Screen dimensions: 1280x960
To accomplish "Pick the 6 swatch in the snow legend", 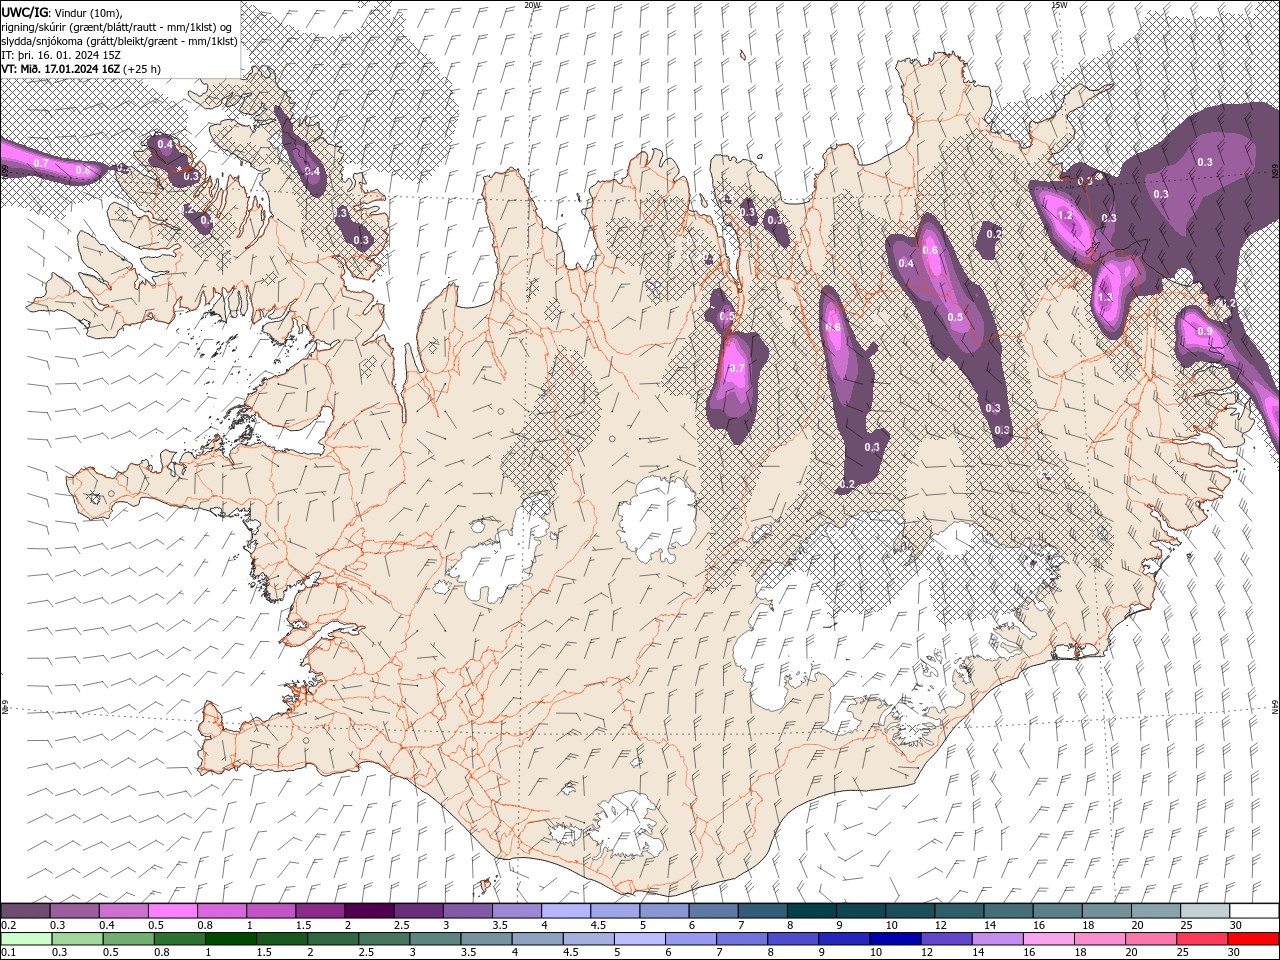I will pos(712,911).
